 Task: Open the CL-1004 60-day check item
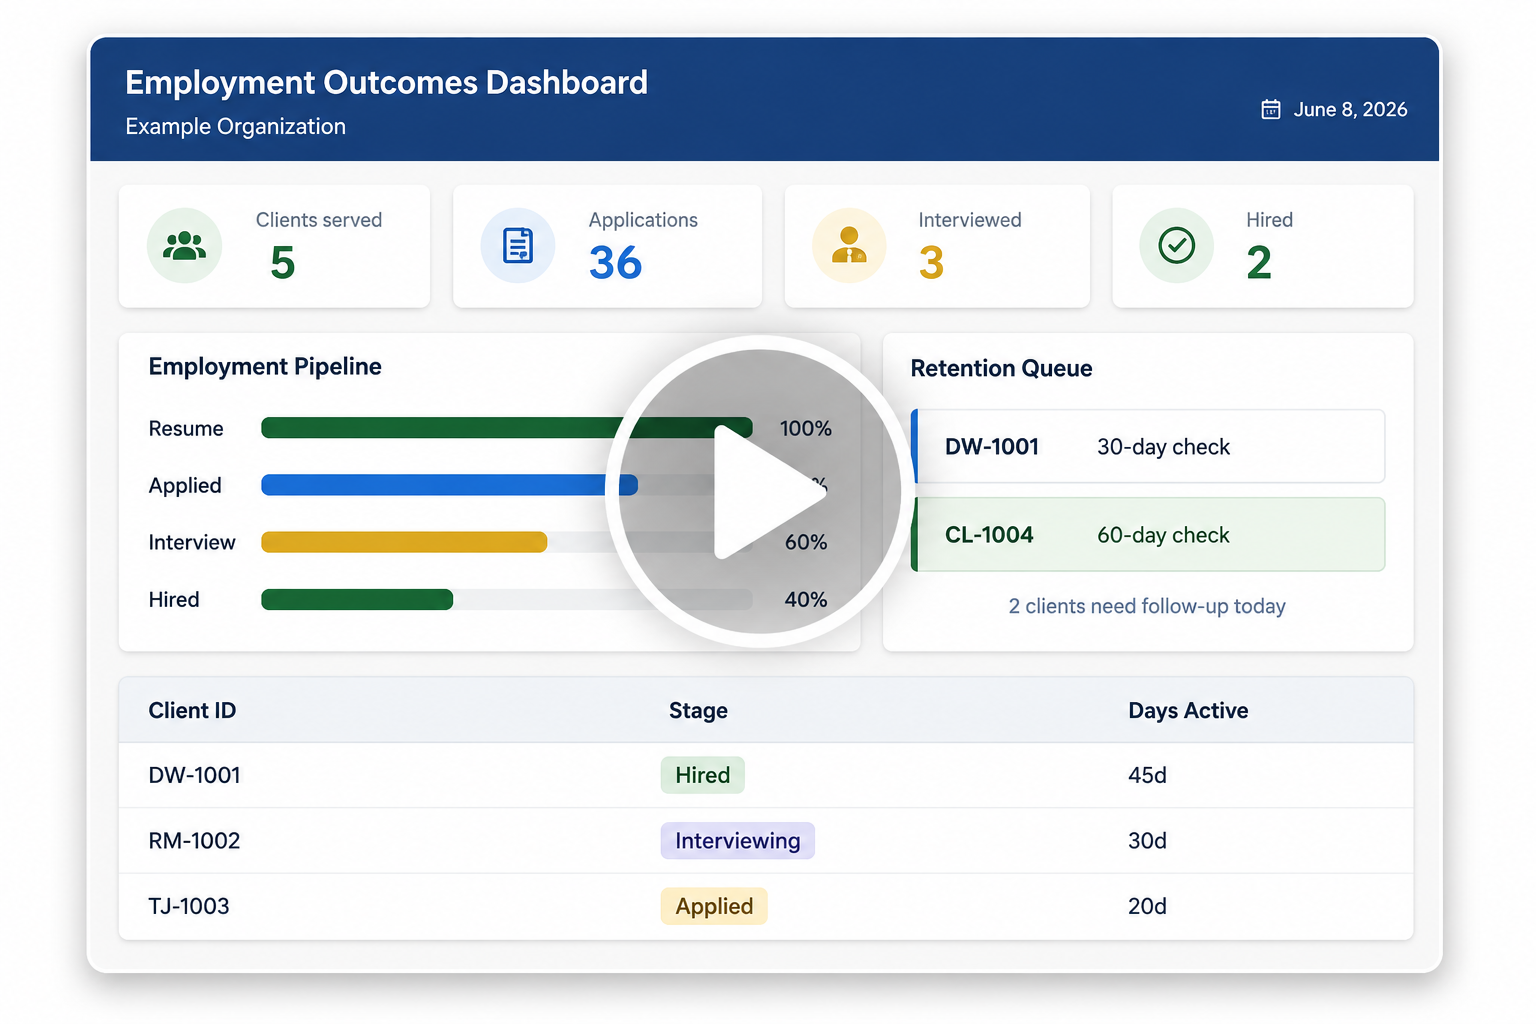click(1148, 534)
